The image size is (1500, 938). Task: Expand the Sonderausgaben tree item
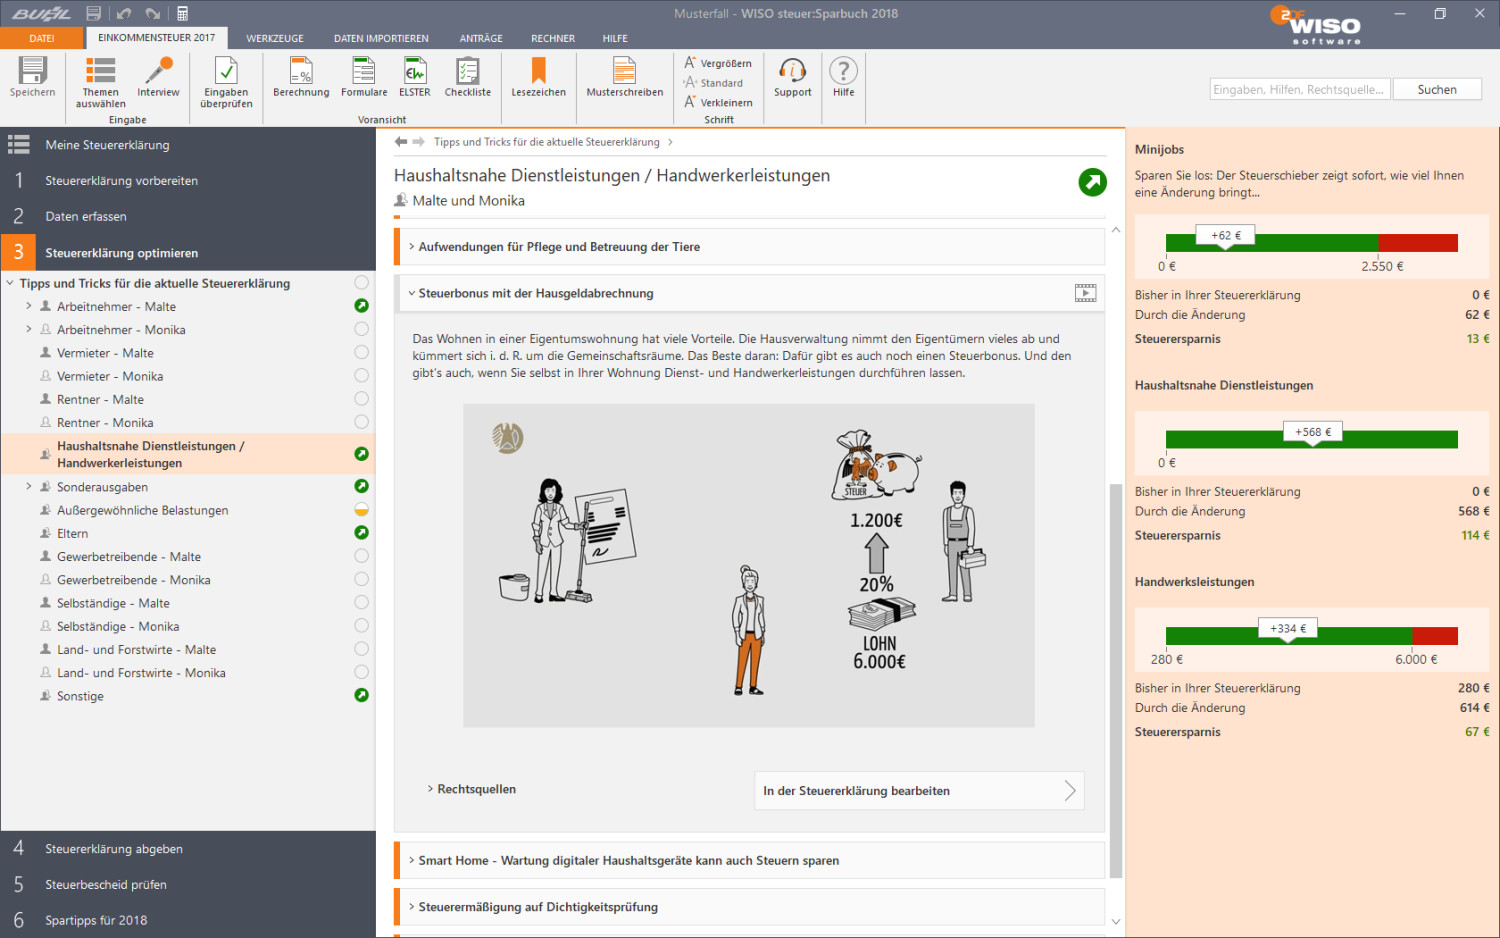28,487
